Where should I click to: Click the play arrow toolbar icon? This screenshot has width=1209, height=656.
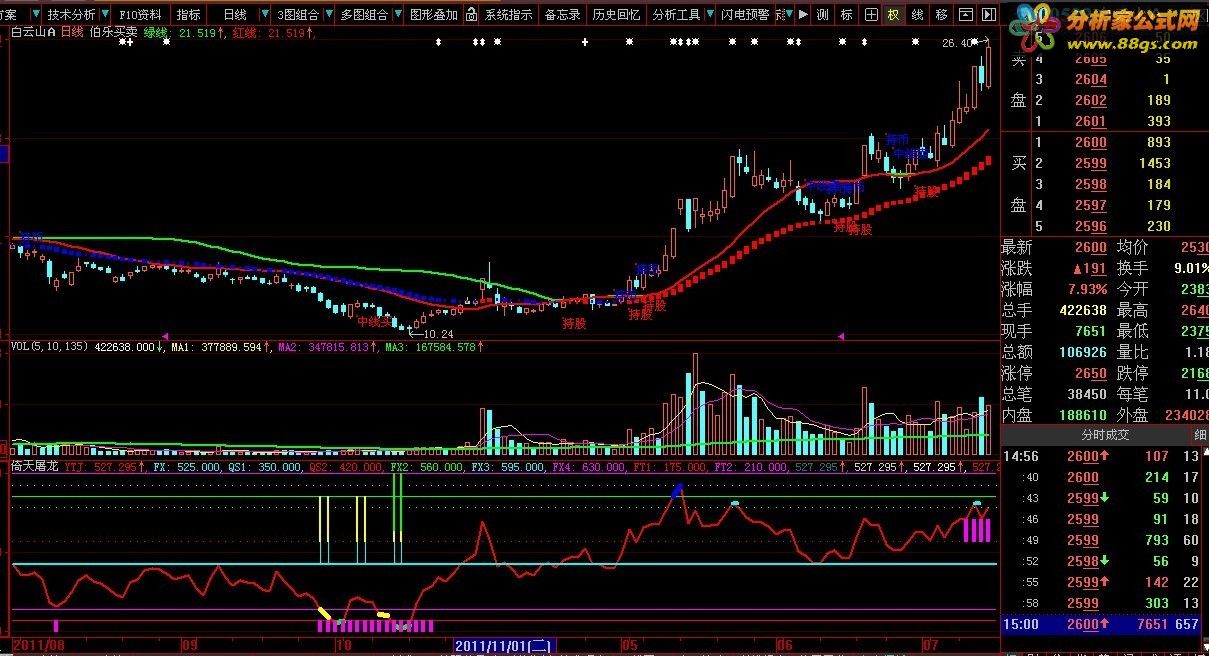tap(802, 15)
